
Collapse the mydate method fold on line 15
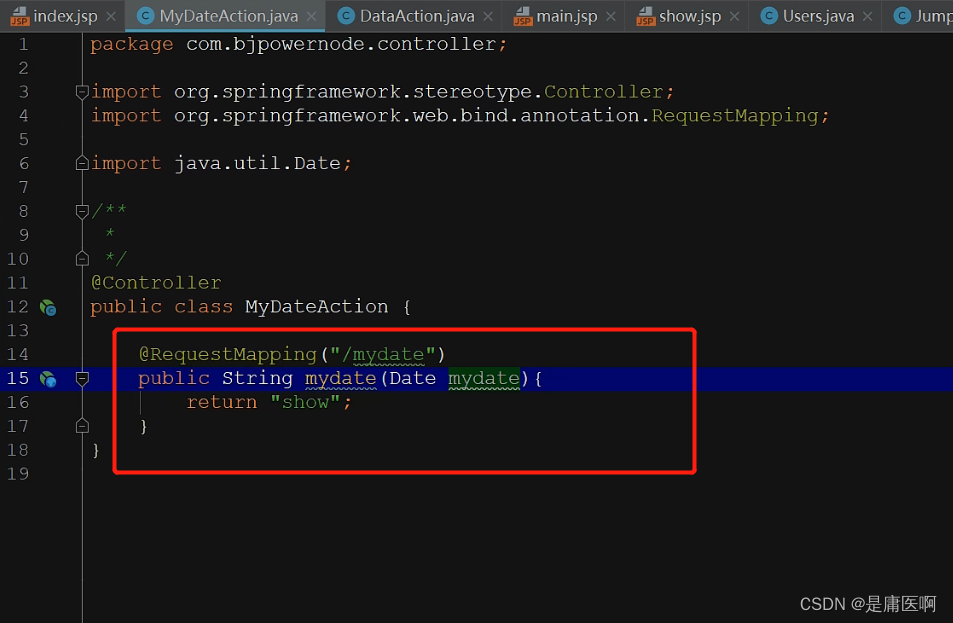(x=82, y=379)
